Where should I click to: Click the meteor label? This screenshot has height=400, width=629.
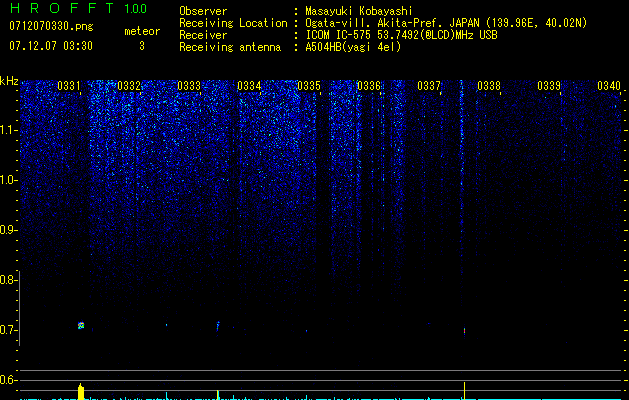pyautogui.click(x=142, y=31)
